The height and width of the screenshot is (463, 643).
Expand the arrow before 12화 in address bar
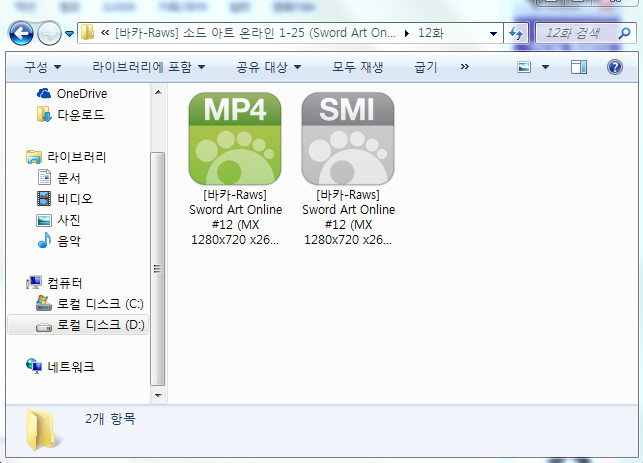click(406, 33)
